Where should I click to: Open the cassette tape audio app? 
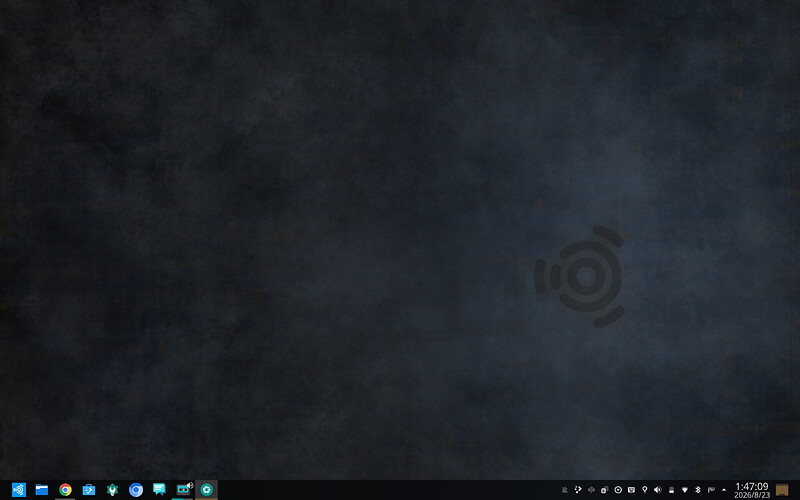183,490
